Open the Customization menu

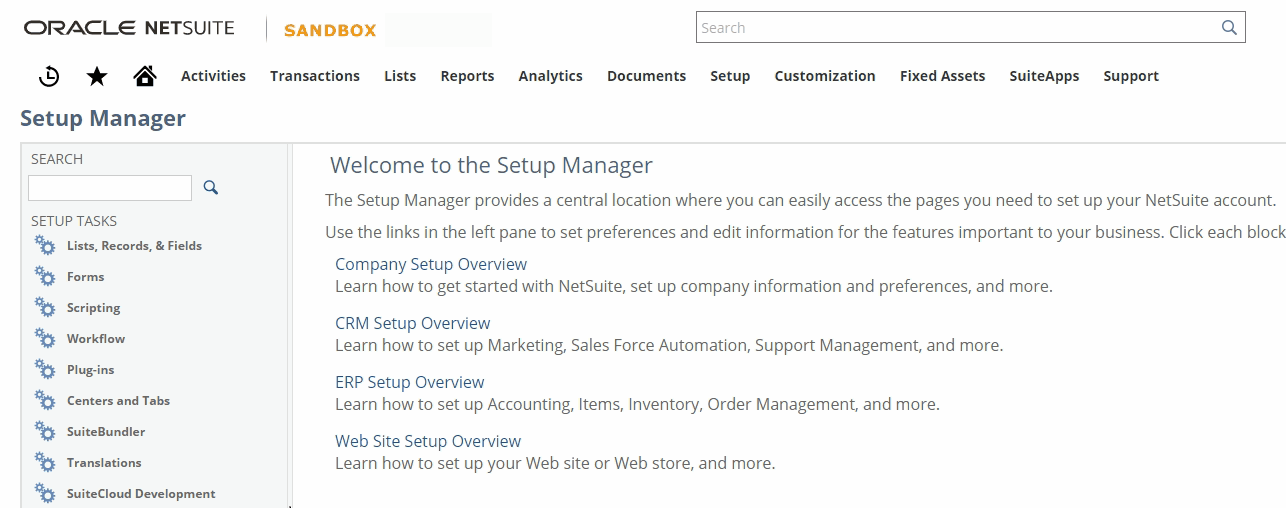[825, 76]
